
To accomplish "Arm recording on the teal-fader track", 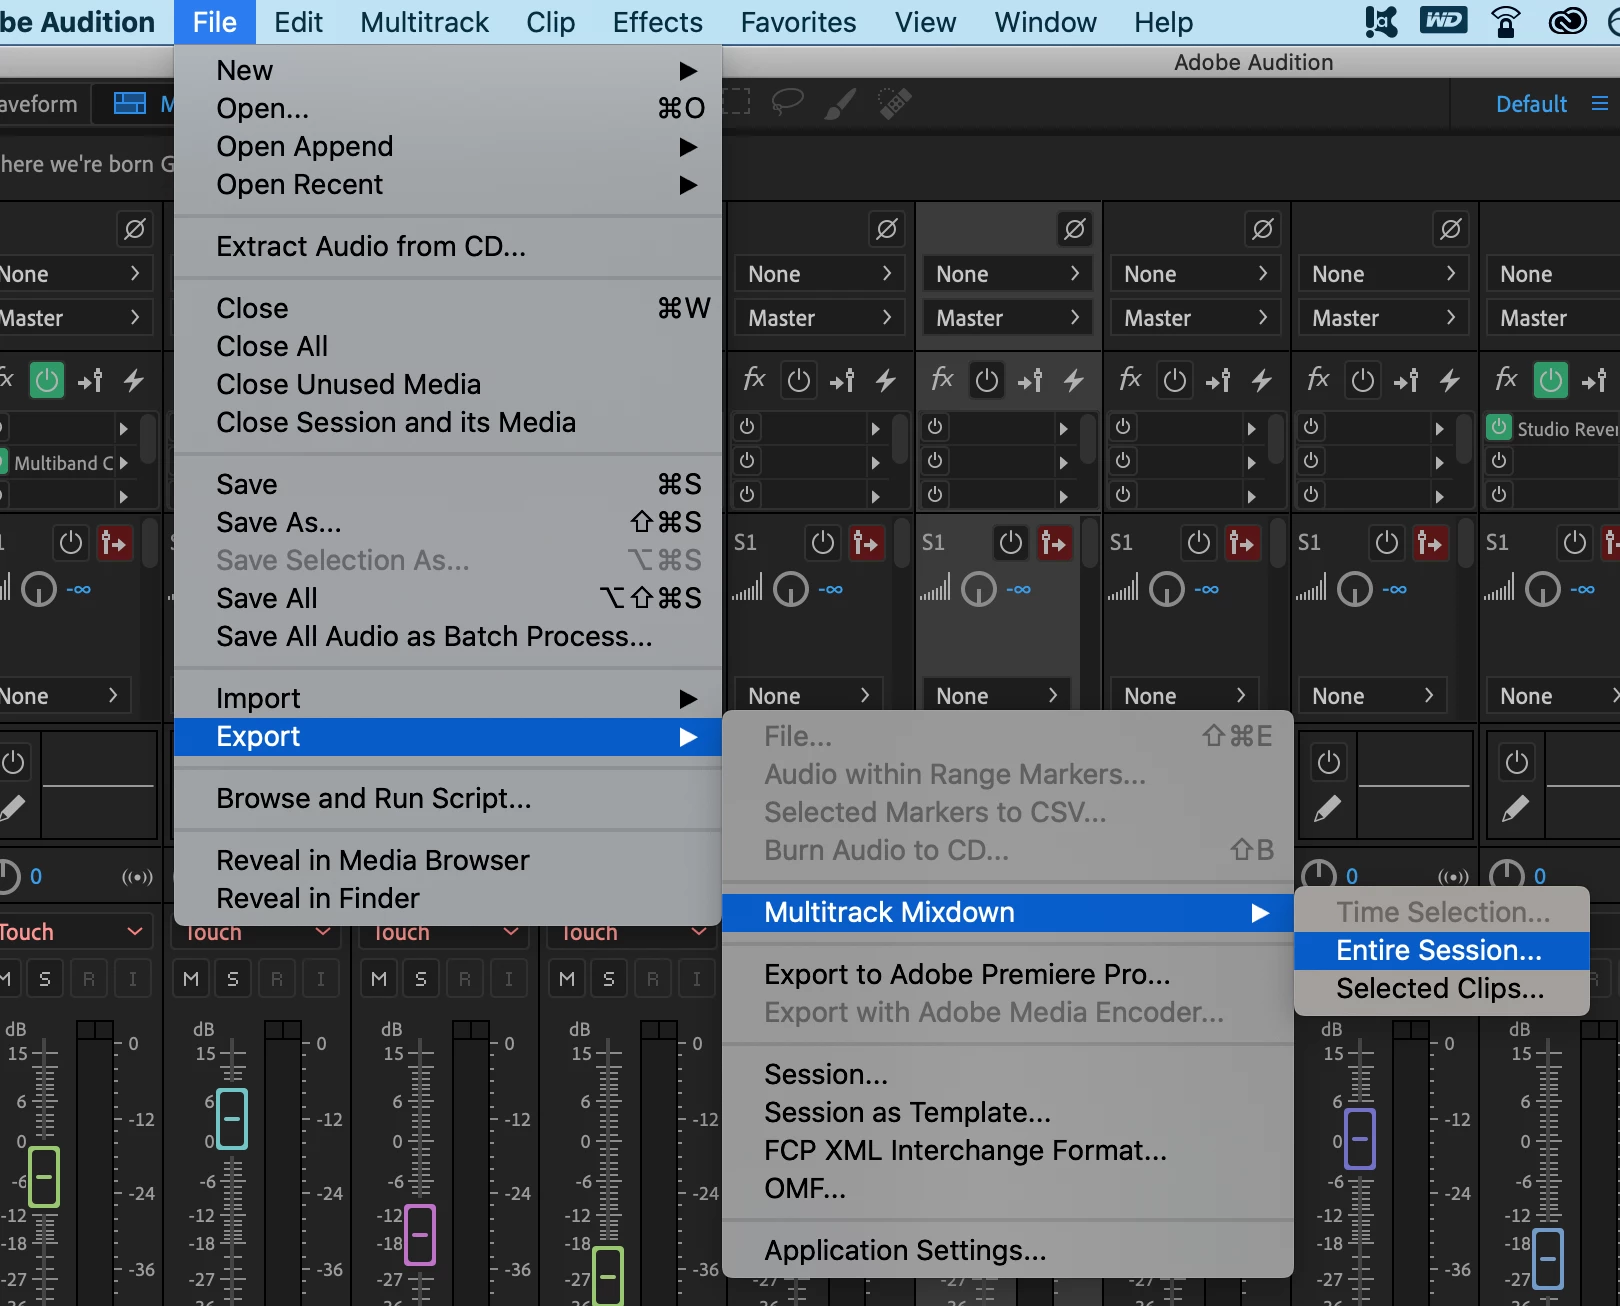I will (x=277, y=979).
